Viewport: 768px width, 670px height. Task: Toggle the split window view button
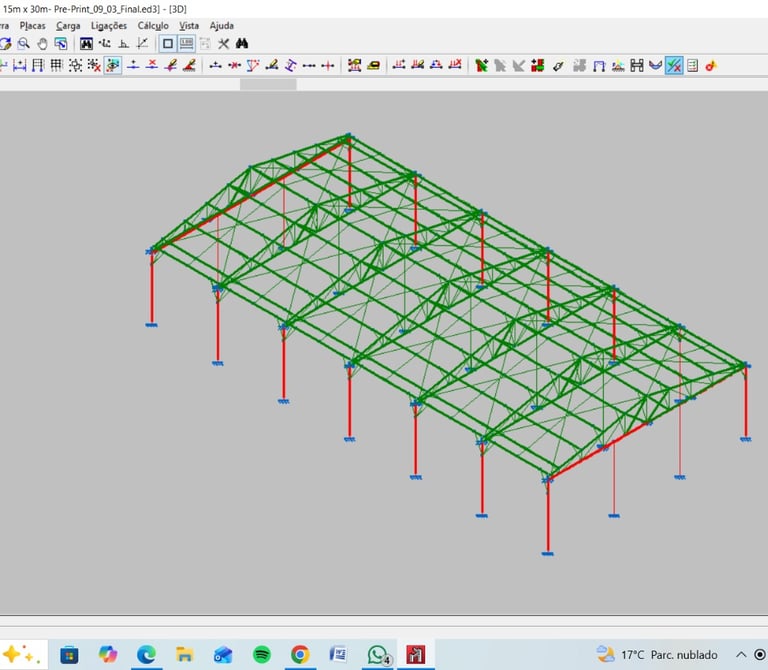[x=186, y=44]
